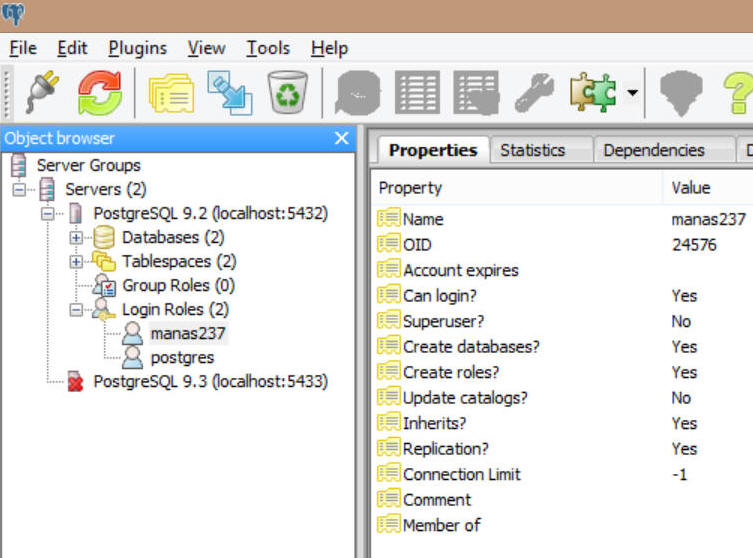
Task: Select the Update catalogs? property row
Action: pyautogui.click(x=563, y=398)
